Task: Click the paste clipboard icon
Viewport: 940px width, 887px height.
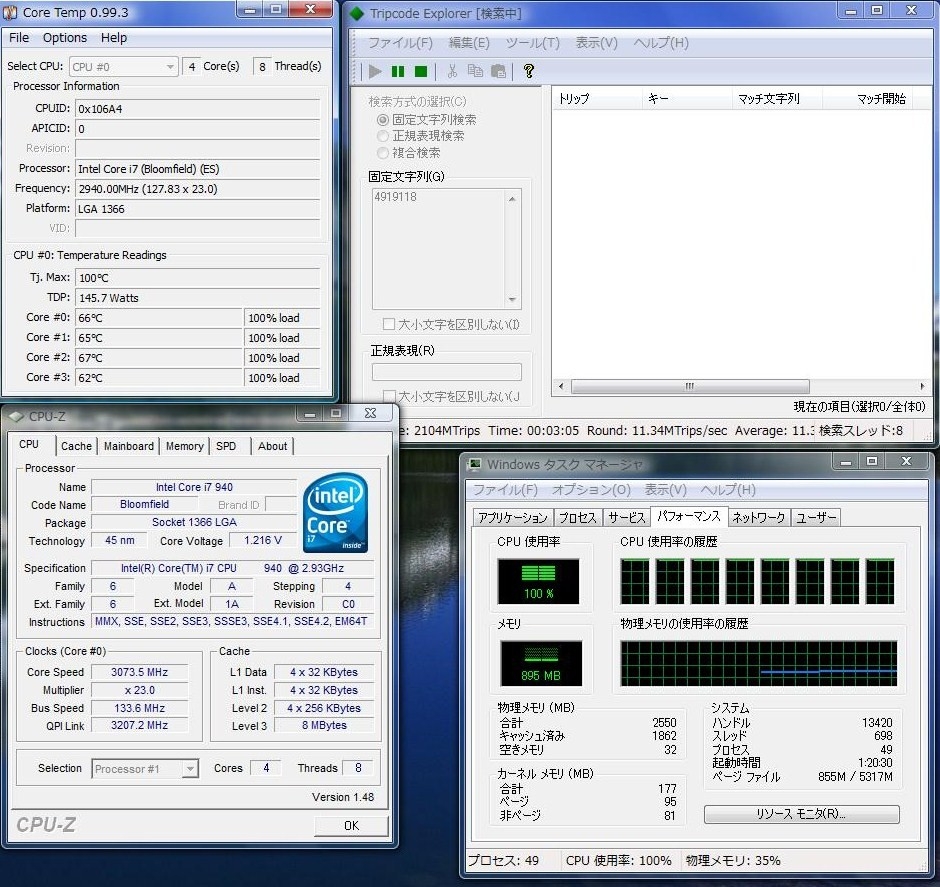Action: 498,71
